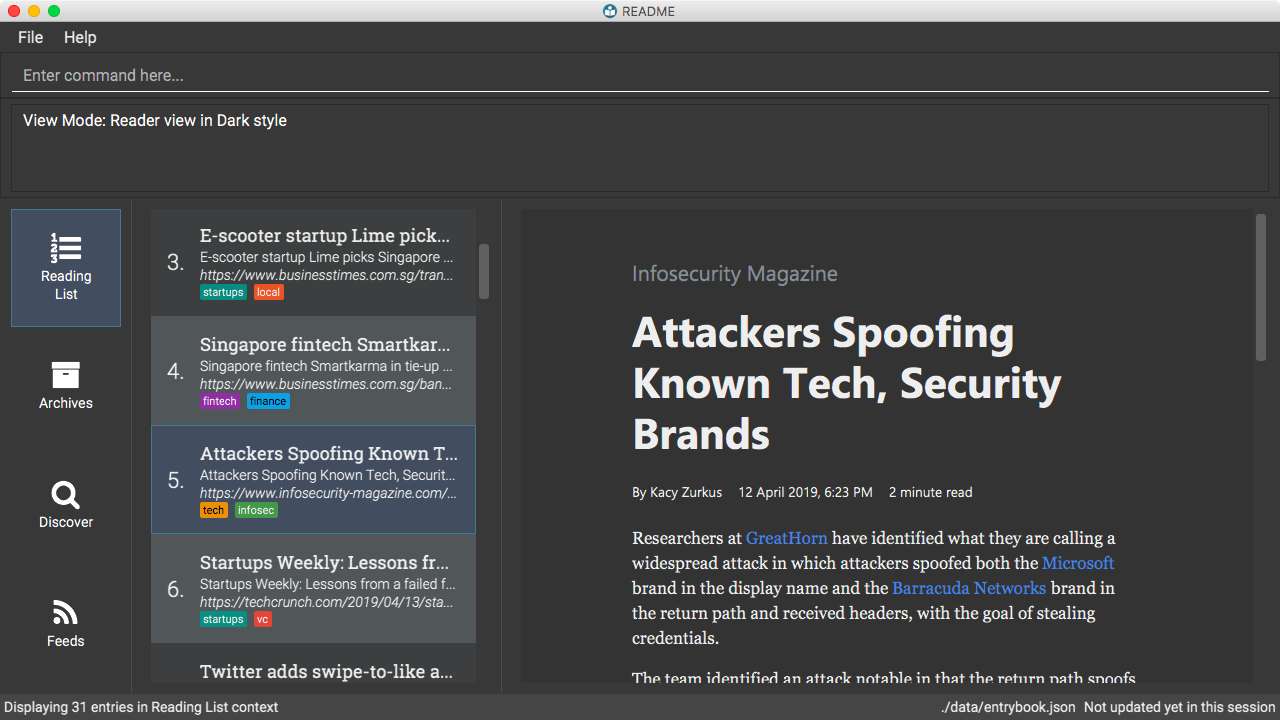
Task: Click the reading list scrollbar thumb
Action: click(x=484, y=271)
